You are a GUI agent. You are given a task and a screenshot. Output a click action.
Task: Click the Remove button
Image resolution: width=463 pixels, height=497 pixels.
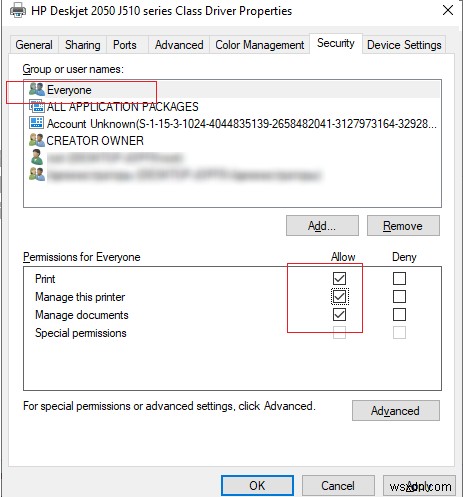403,226
